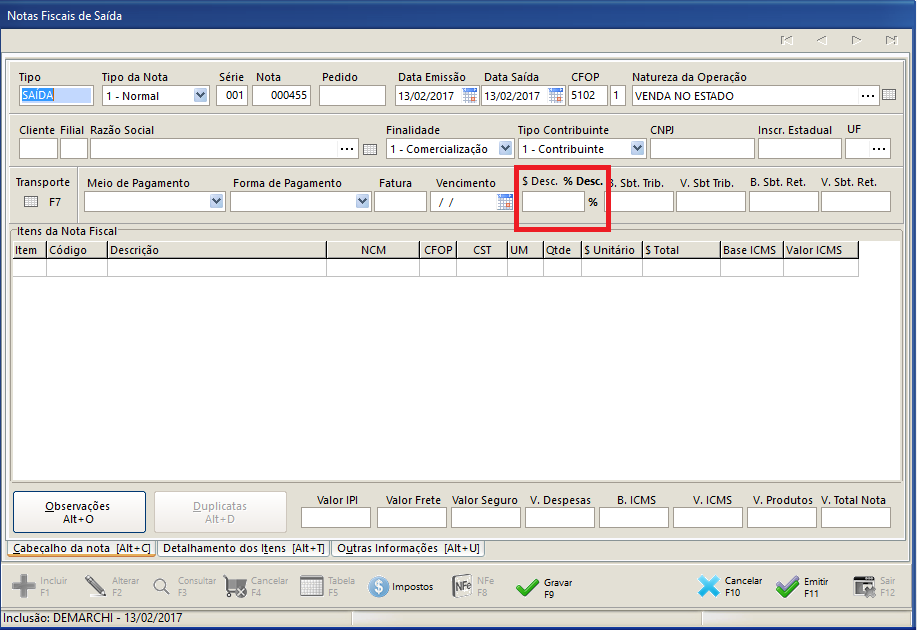
Task: Open Razão Social search ellipsis
Action: [347, 149]
